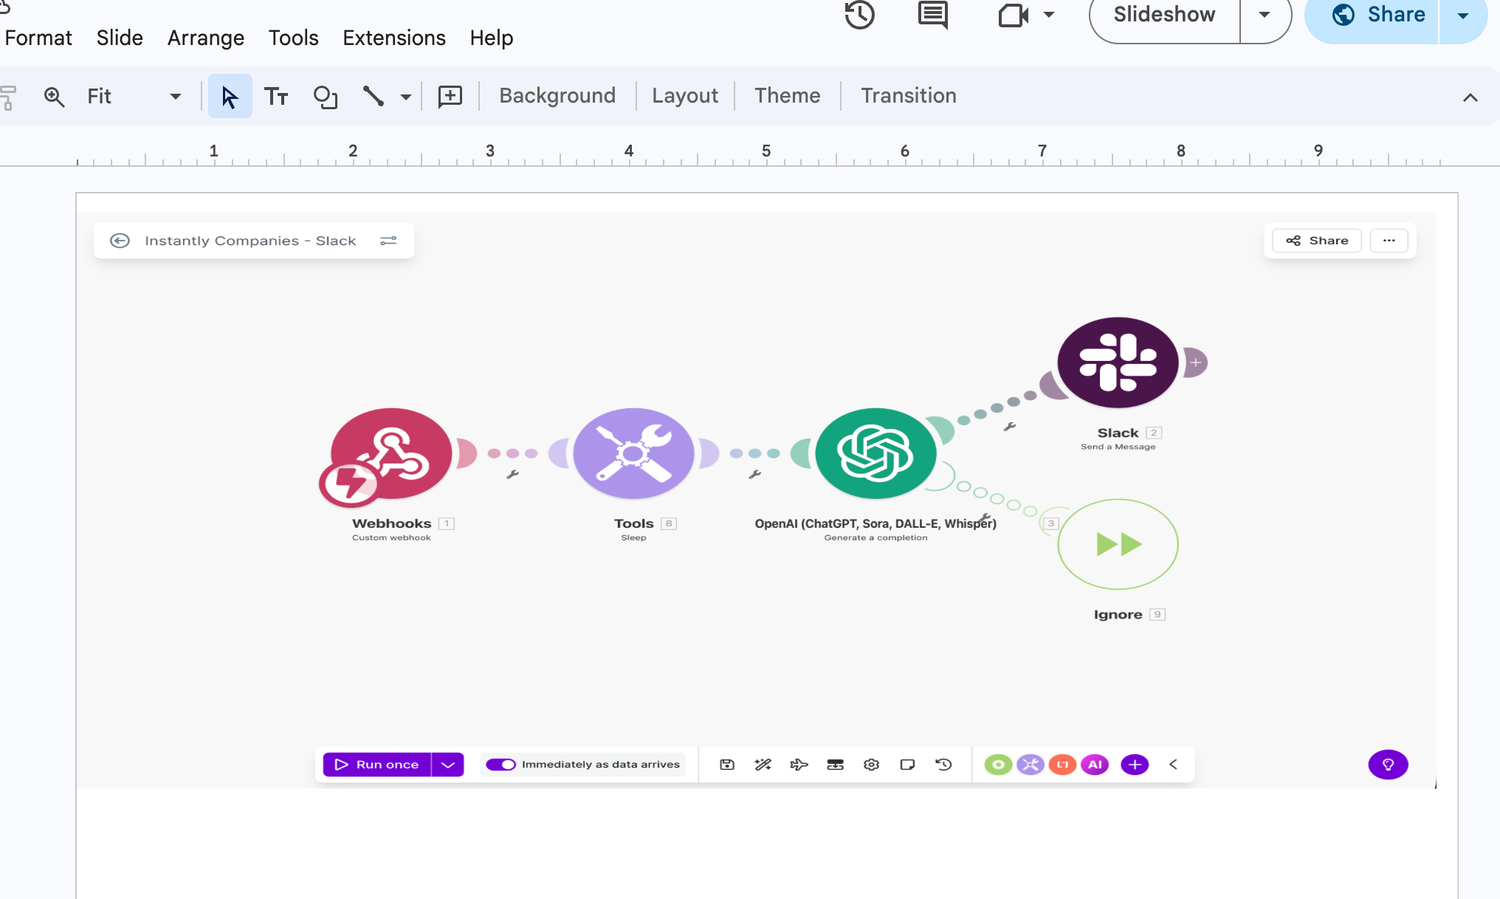This screenshot has width=1500, height=899.
Task: Click wrench between Webhooks and Tools
Action: (x=512, y=475)
